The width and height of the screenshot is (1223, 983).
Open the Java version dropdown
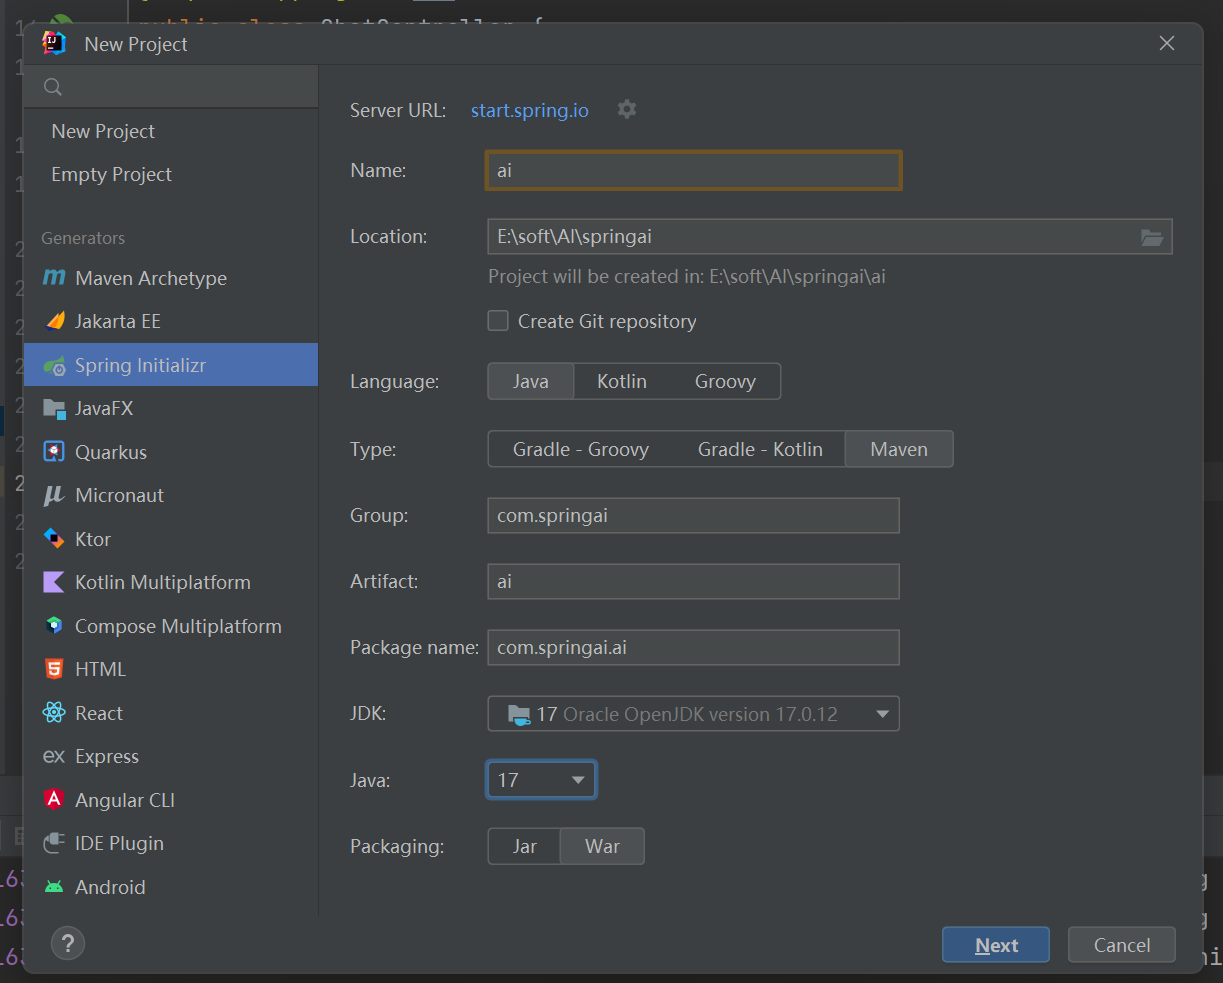(x=541, y=780)
